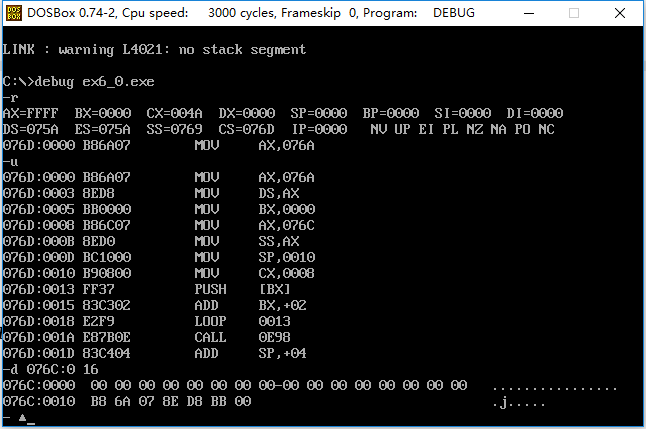The width and height of the screenshot is (646, 429).
Task: Click the 076C:0000 memory dump row
Action: coord(310,385)
